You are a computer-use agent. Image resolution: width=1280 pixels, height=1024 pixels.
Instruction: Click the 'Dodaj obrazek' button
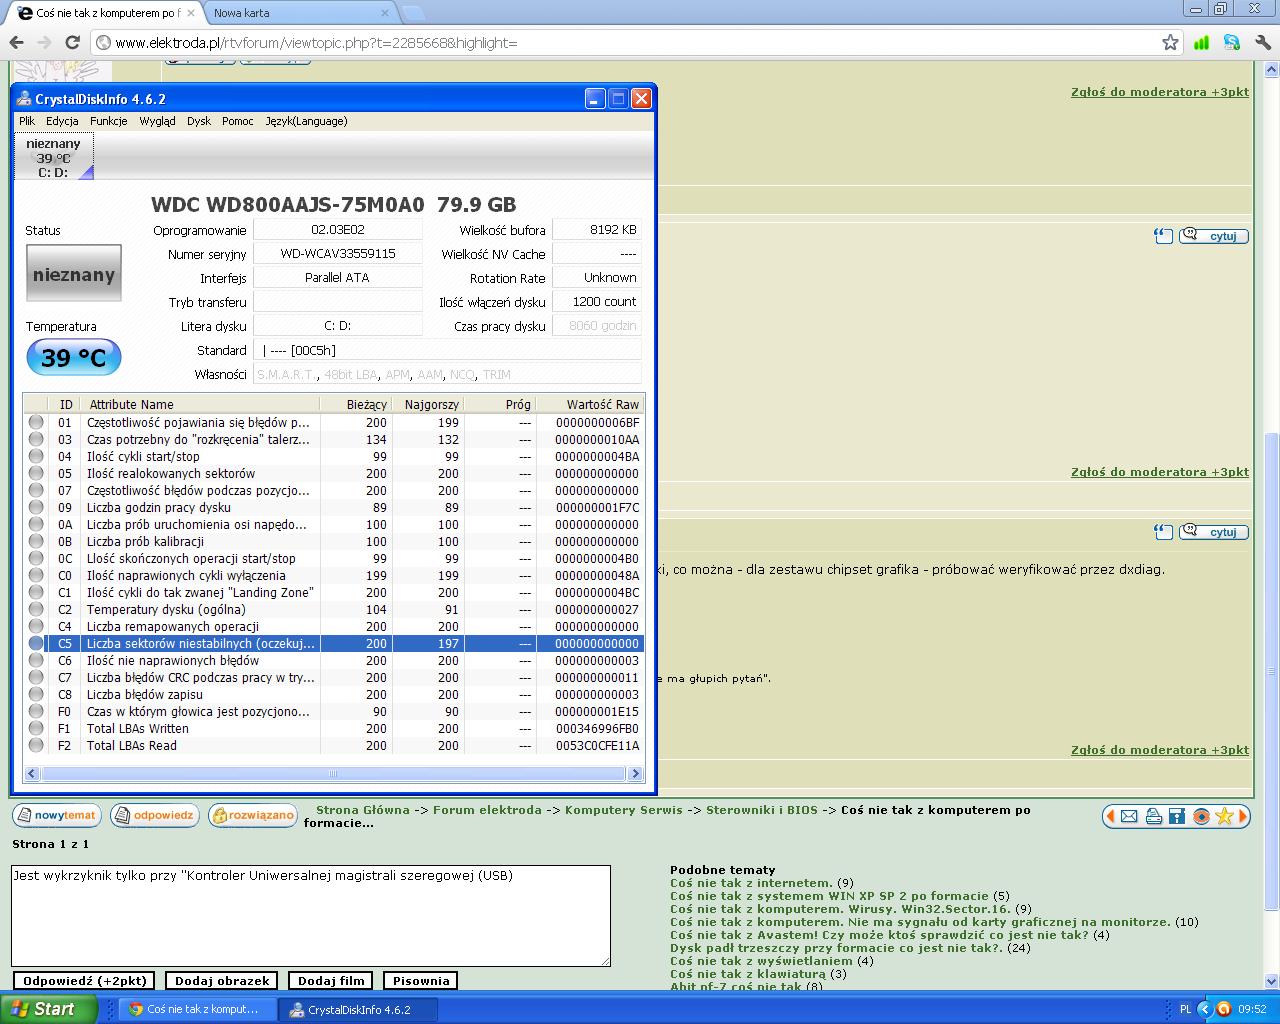(x=222, y=981)
